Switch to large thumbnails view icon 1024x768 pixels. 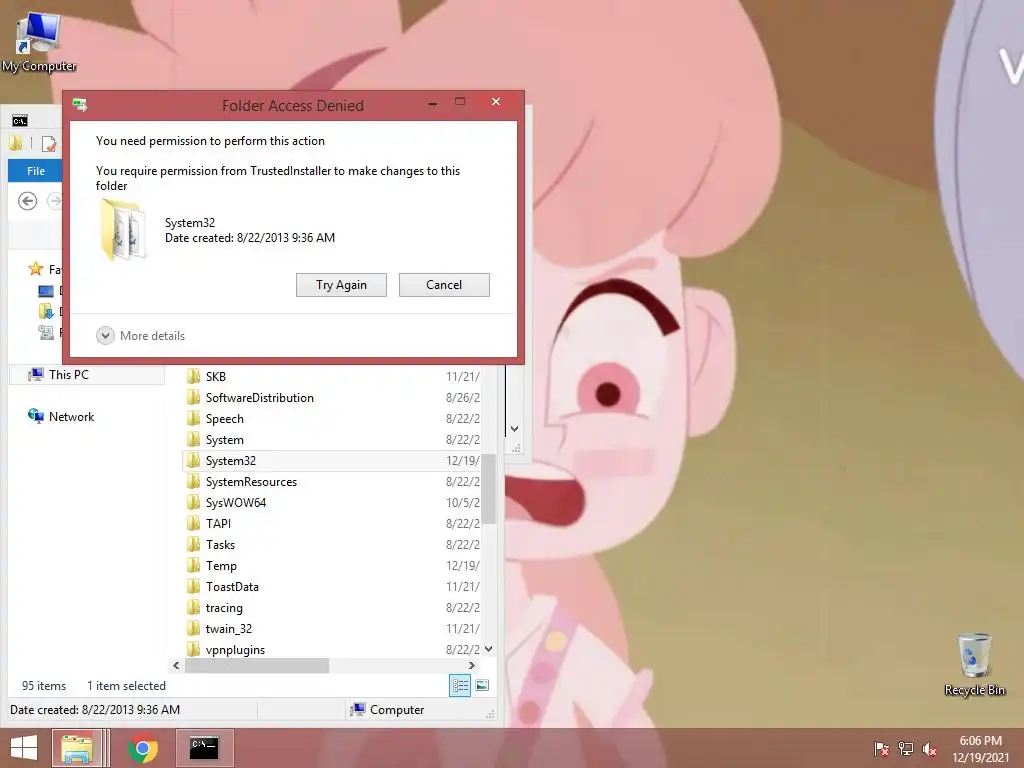pos(482,686)
